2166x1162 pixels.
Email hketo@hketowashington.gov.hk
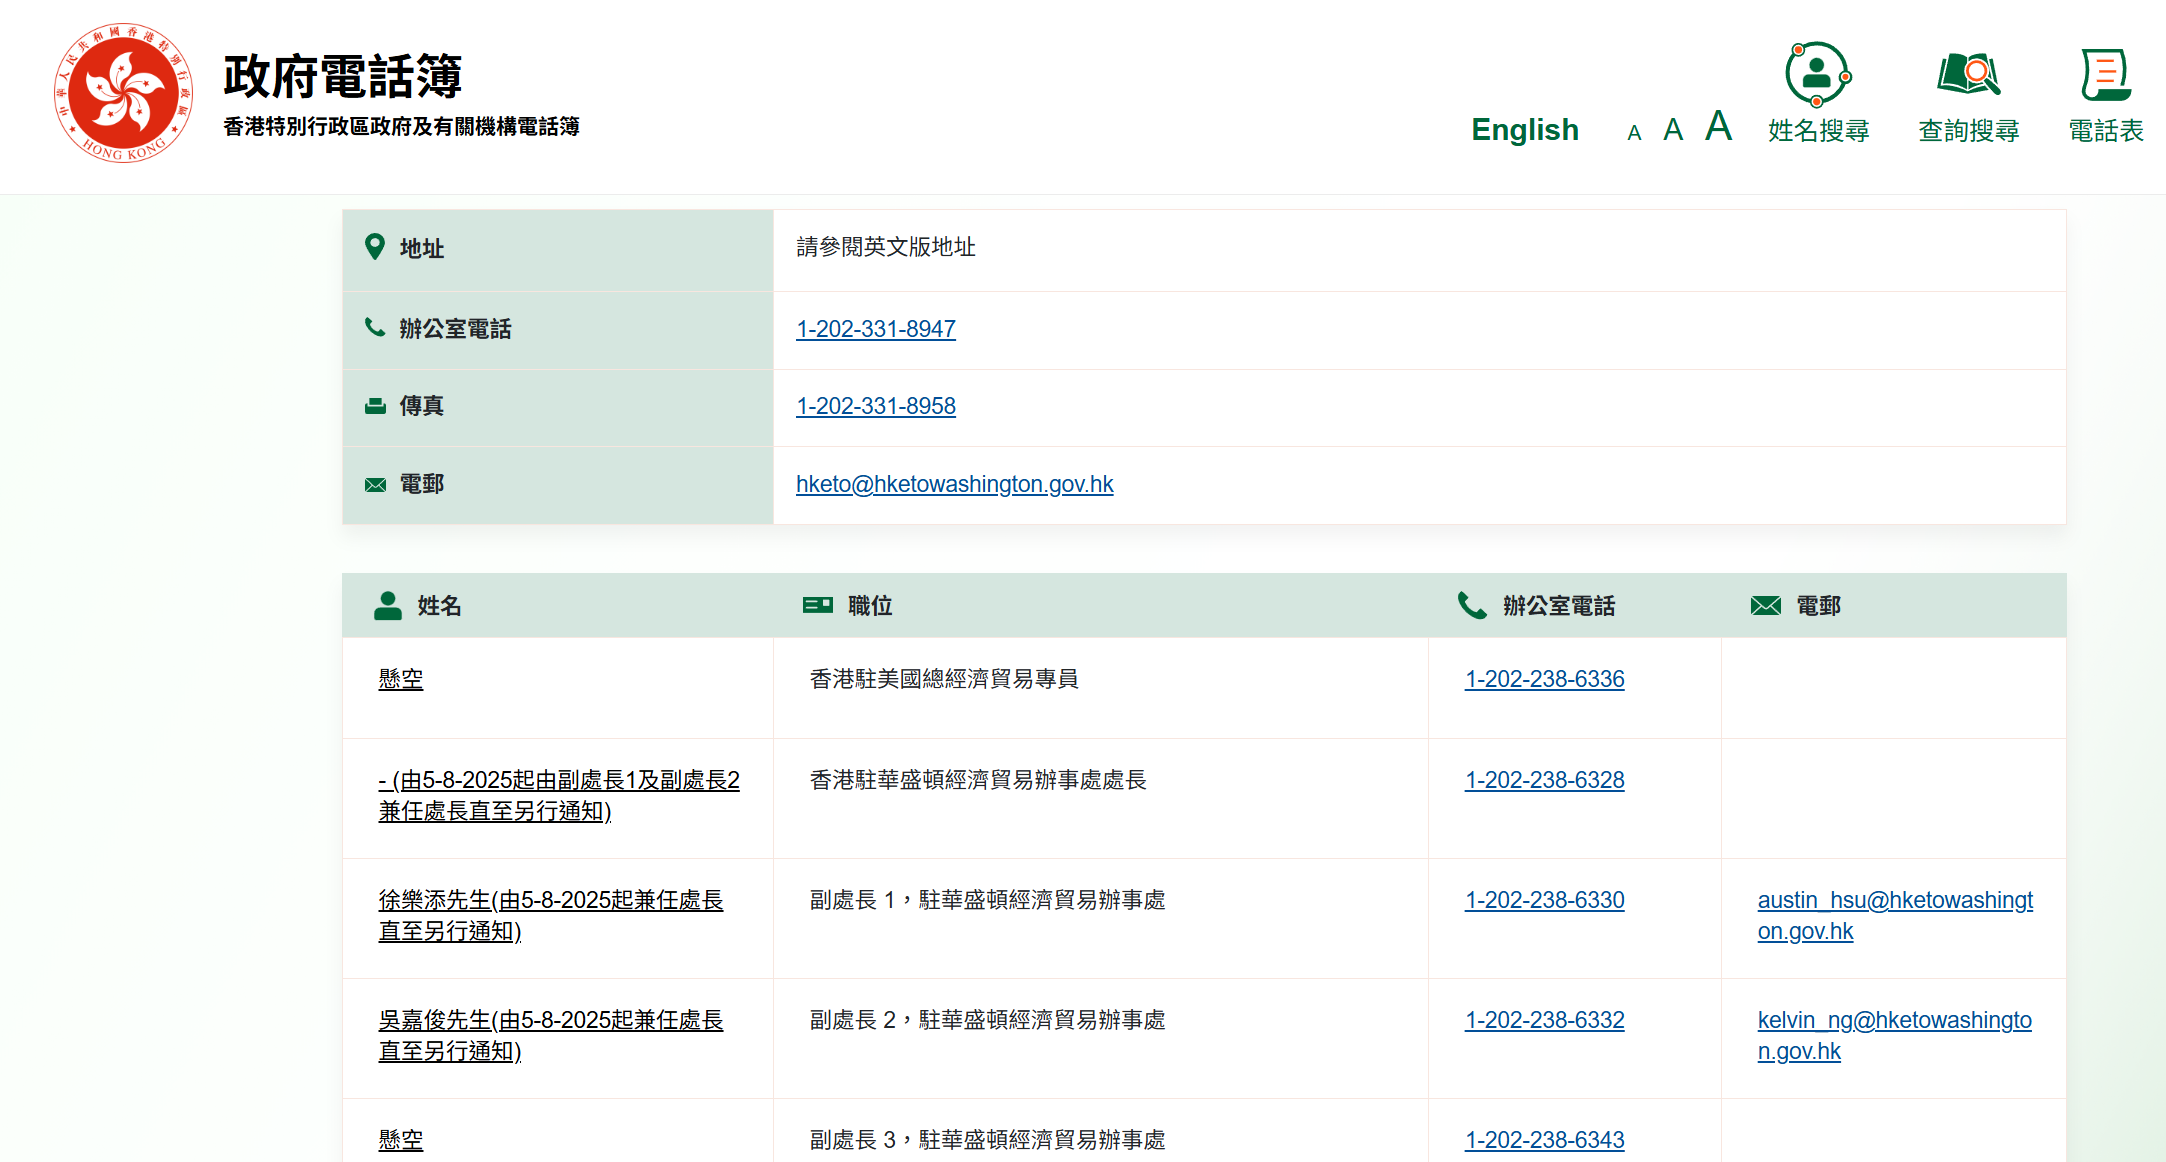pos(954,483)
